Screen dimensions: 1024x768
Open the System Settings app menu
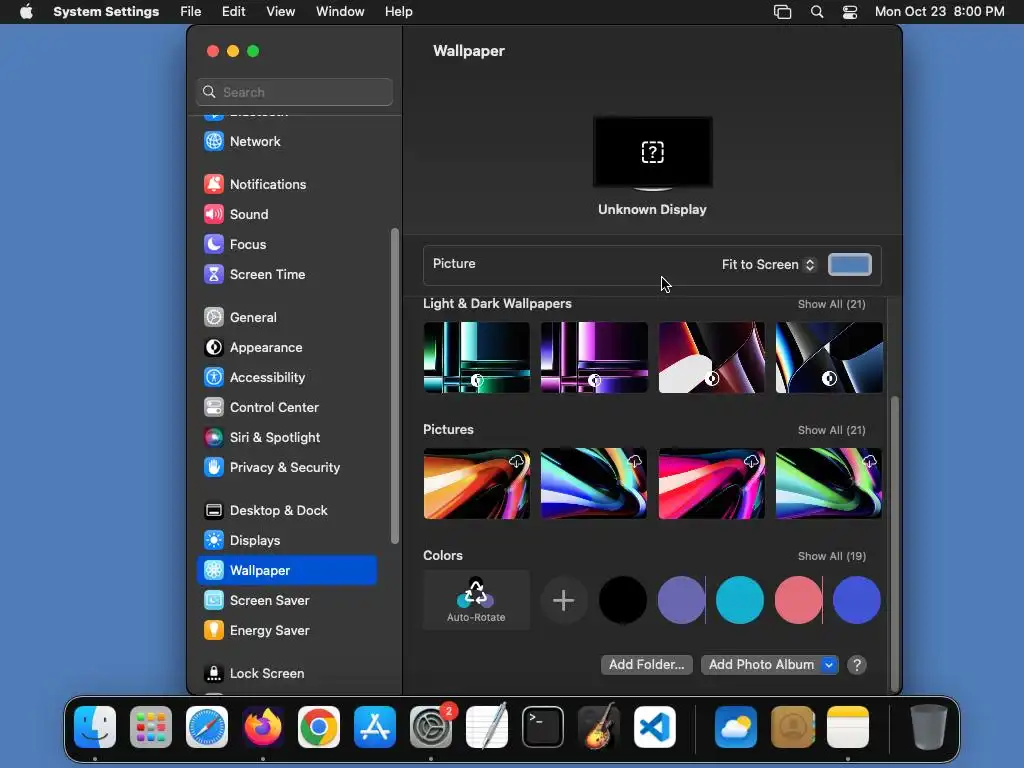[106, 12]
